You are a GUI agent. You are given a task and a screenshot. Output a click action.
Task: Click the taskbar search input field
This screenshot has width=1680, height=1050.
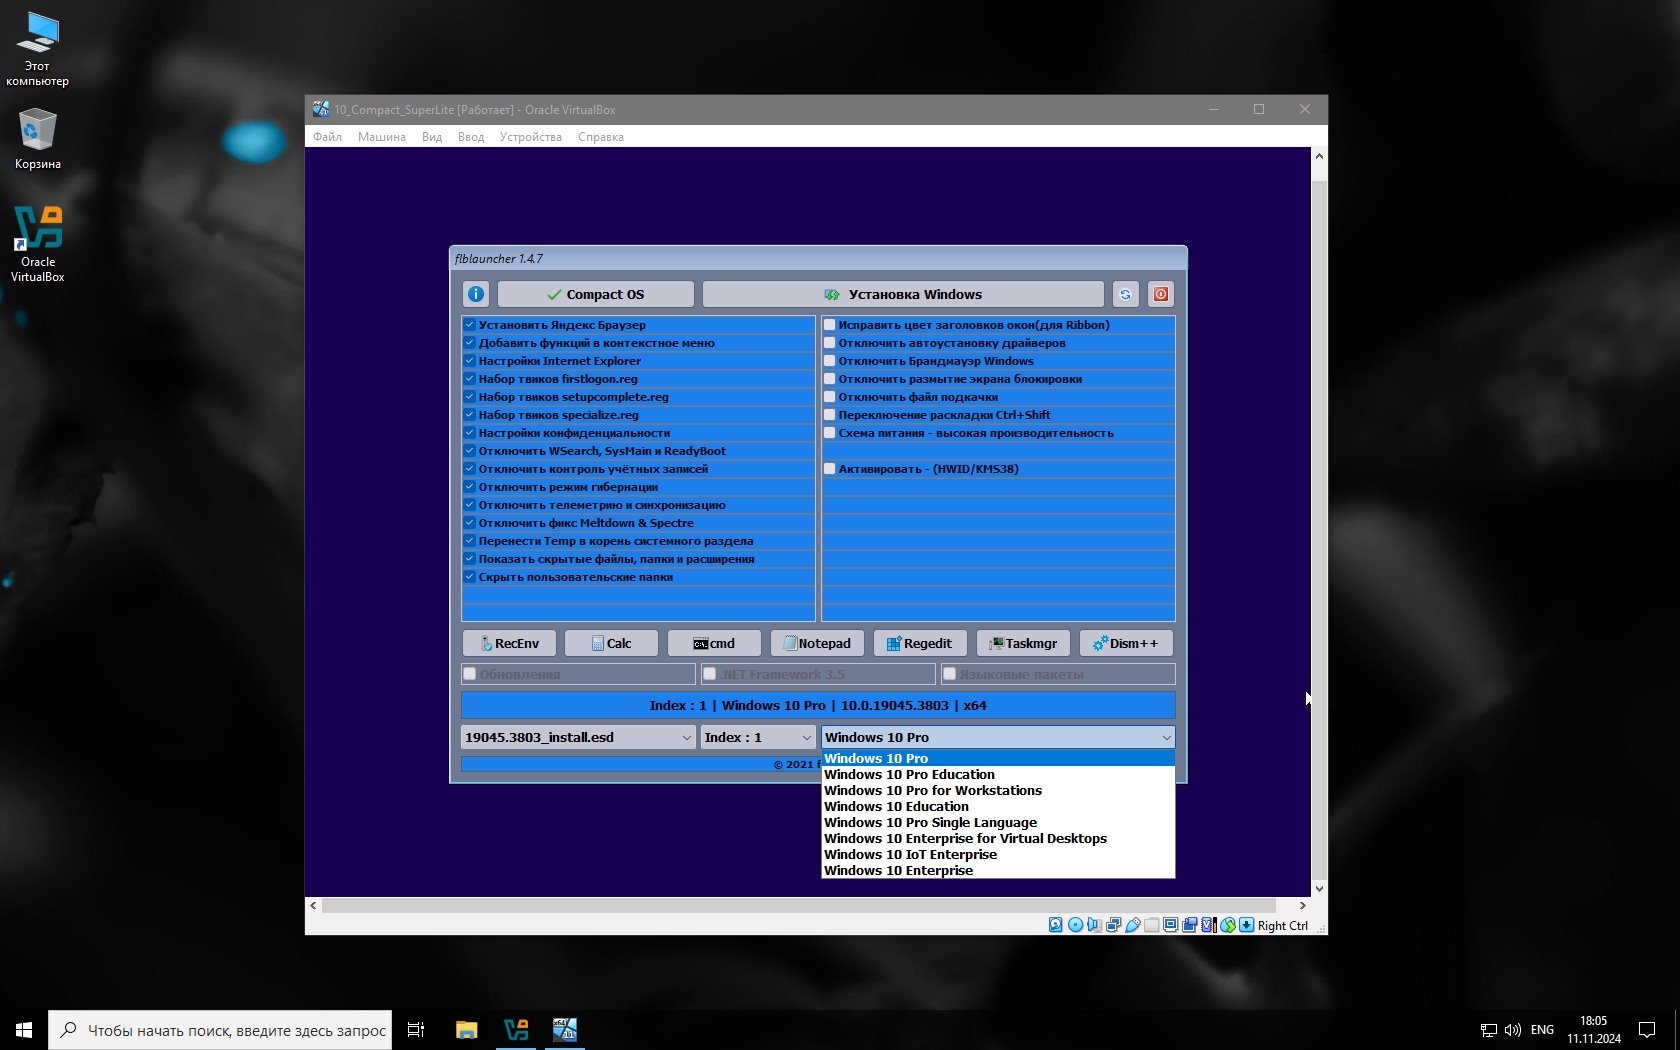235,1030
